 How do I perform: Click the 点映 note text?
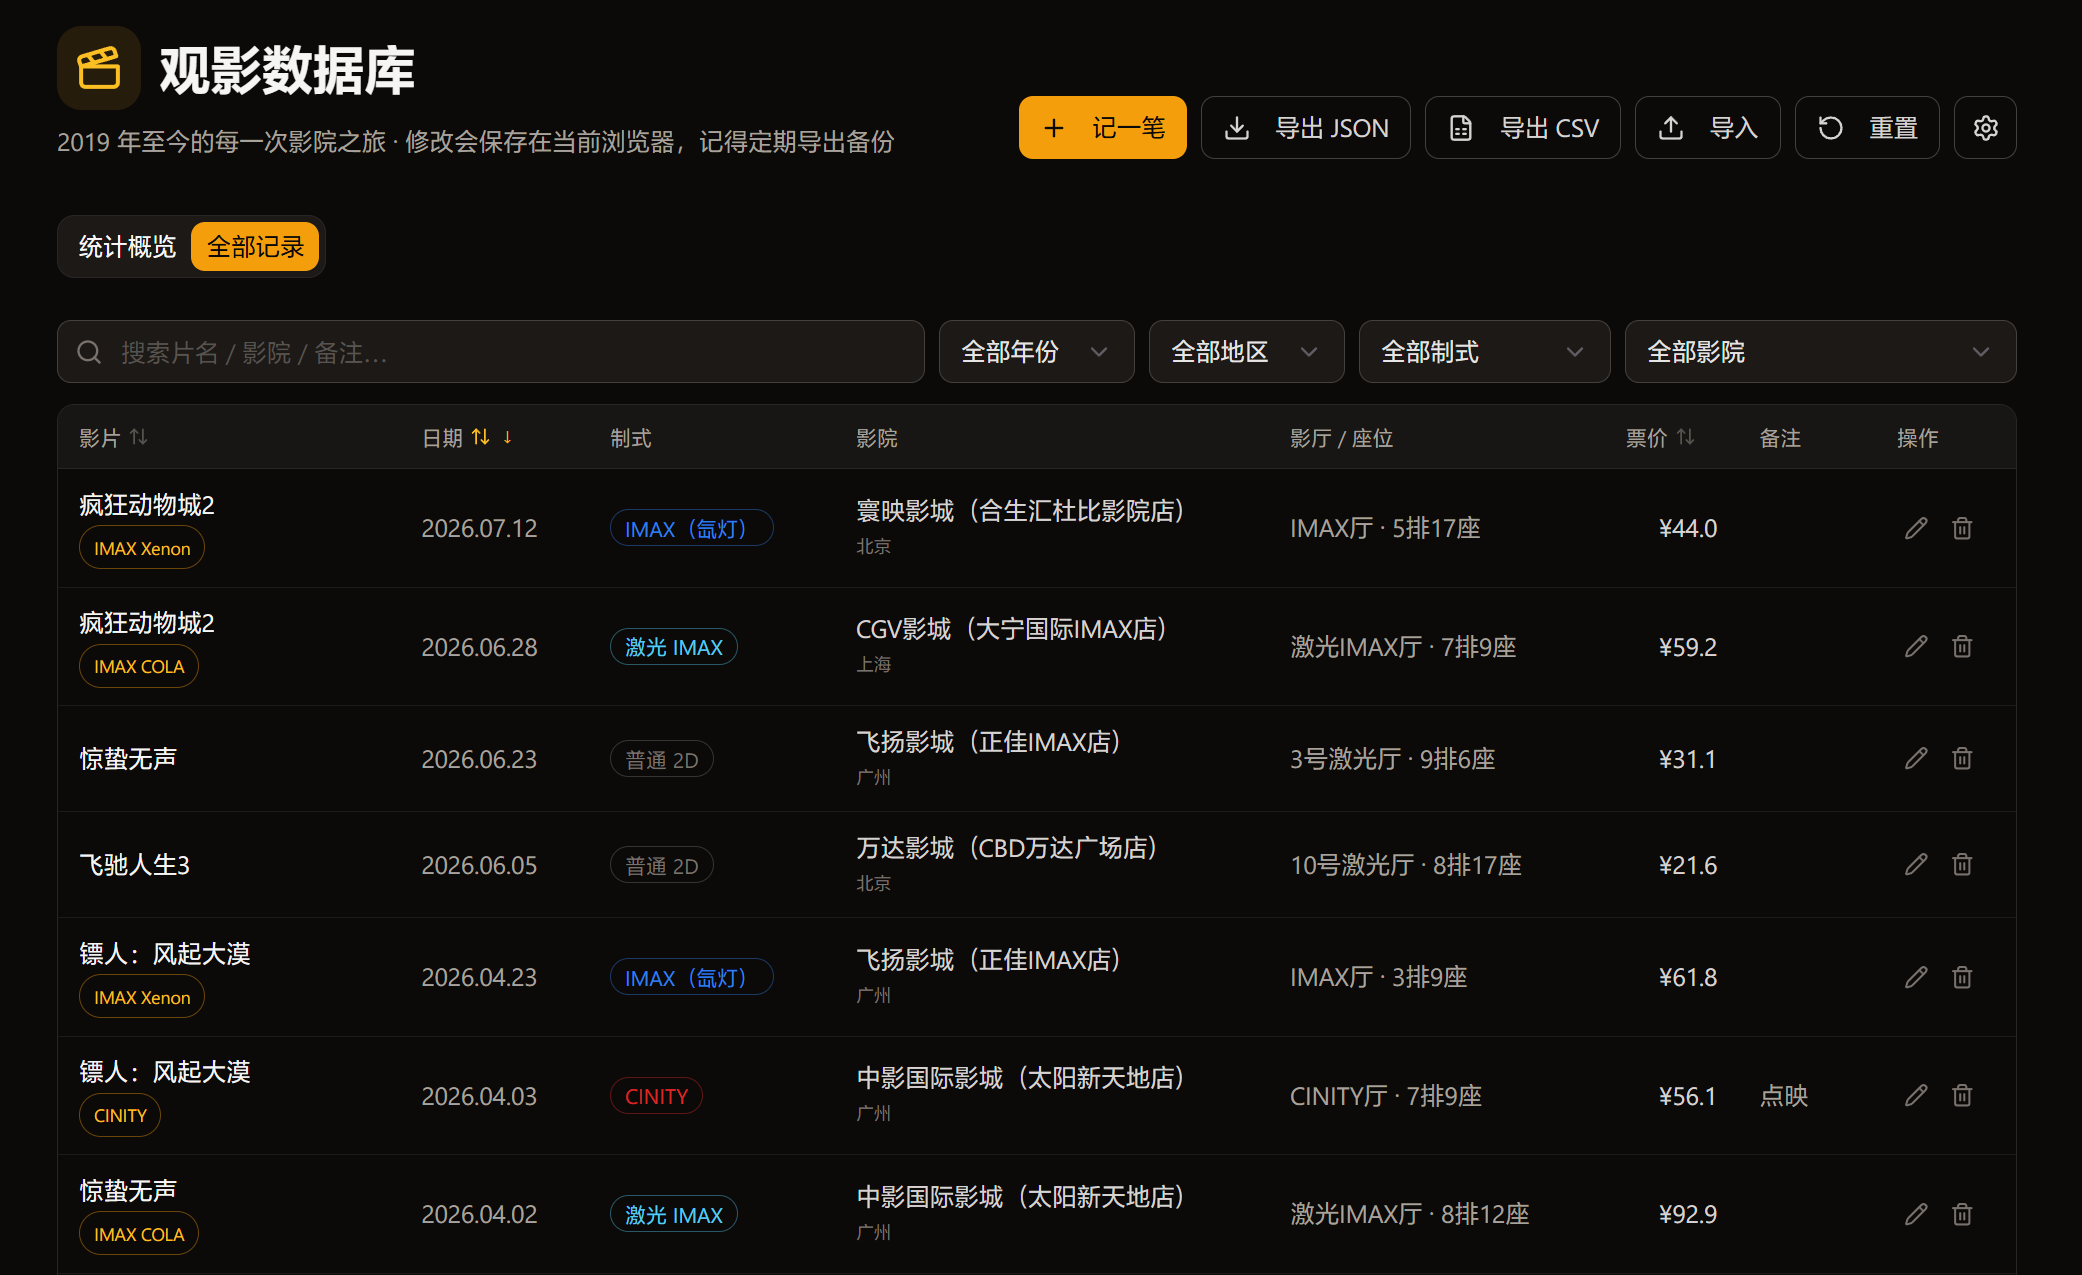pos(1784,1096)
